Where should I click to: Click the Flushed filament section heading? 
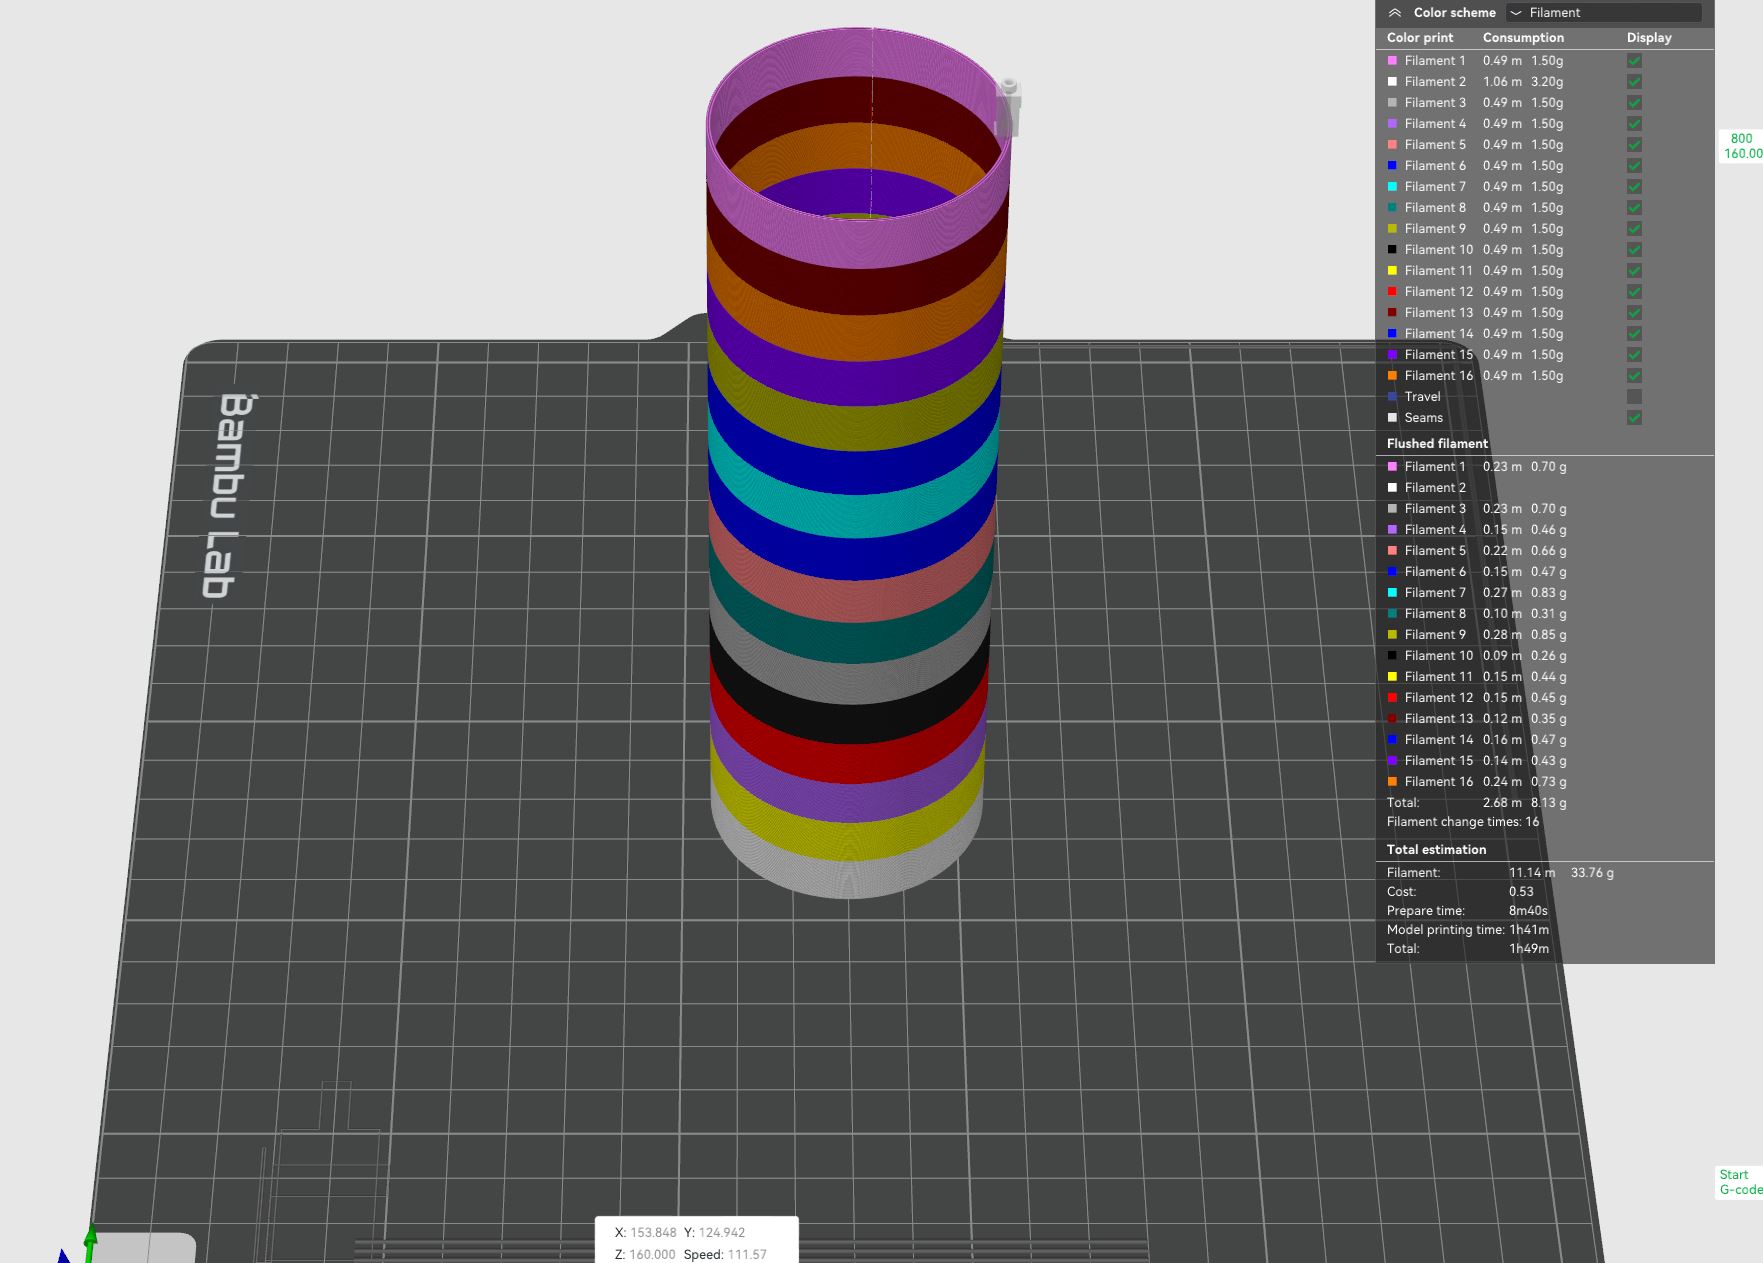[x=1437, y=444]
